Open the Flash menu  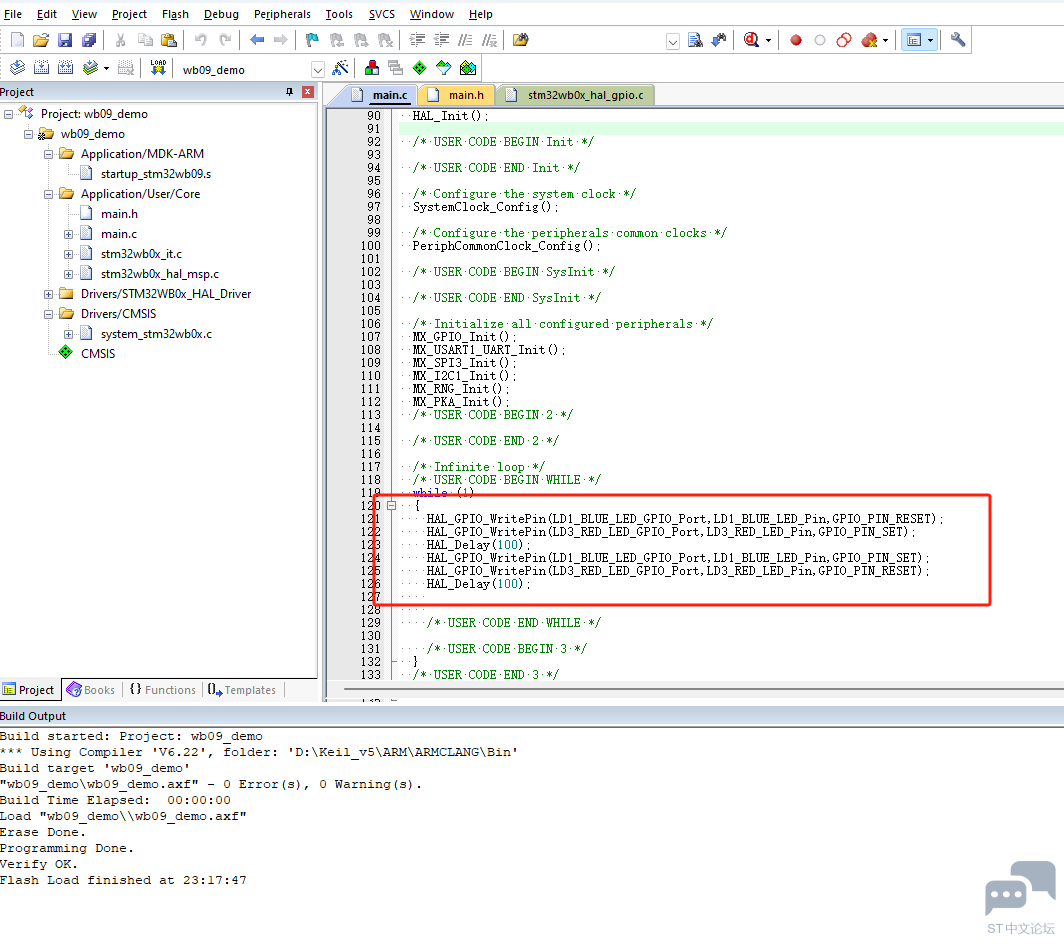click(175, 14)
